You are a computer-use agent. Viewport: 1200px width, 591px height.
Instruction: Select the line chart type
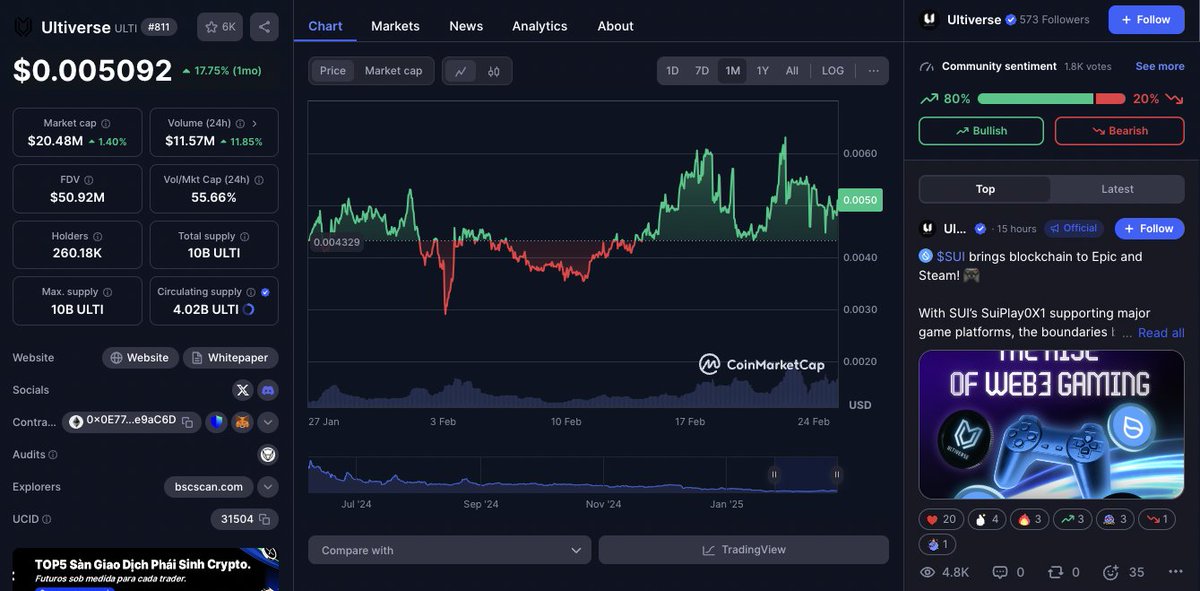461,71
